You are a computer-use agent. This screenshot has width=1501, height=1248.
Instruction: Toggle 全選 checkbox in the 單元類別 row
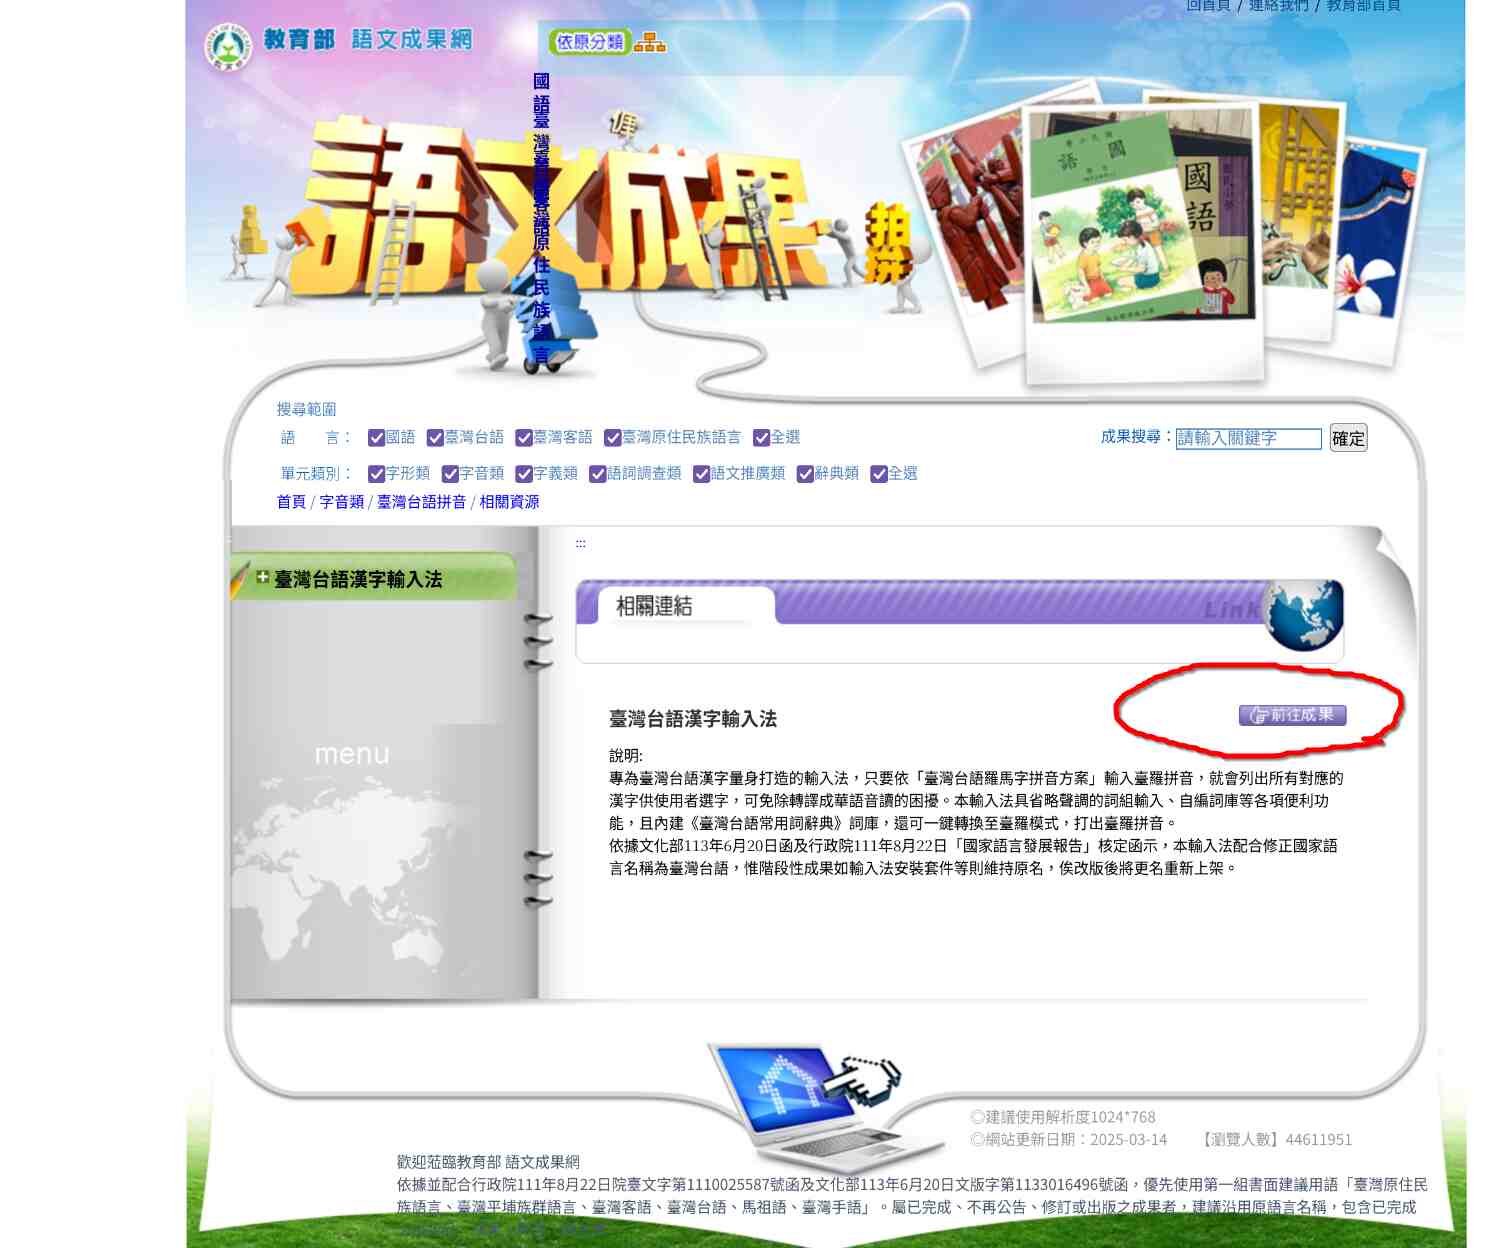pos(879,474)
